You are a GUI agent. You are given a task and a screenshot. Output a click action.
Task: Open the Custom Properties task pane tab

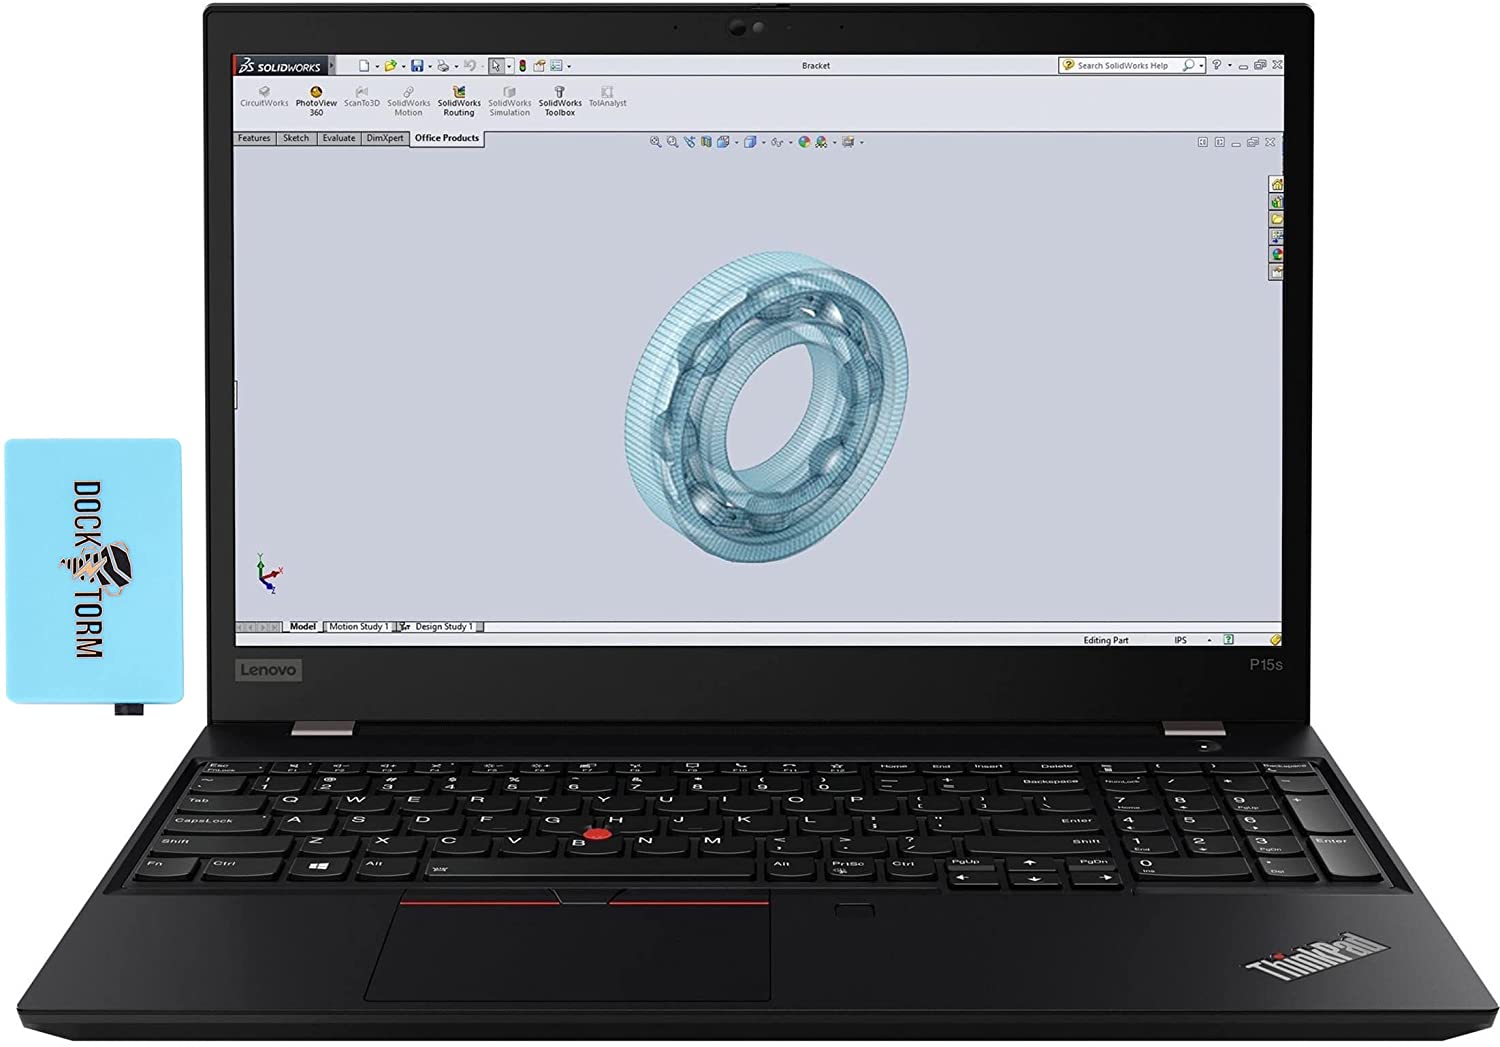pyautogui.click(x=1276, y=272)
